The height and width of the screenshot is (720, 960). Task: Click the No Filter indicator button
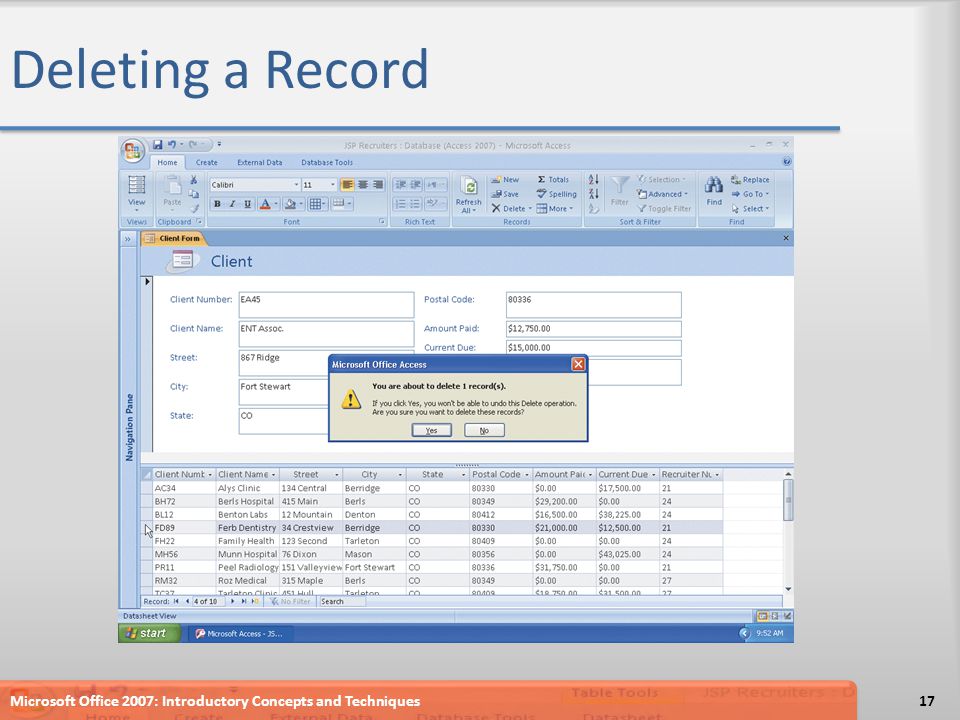(x=290, y=601)
